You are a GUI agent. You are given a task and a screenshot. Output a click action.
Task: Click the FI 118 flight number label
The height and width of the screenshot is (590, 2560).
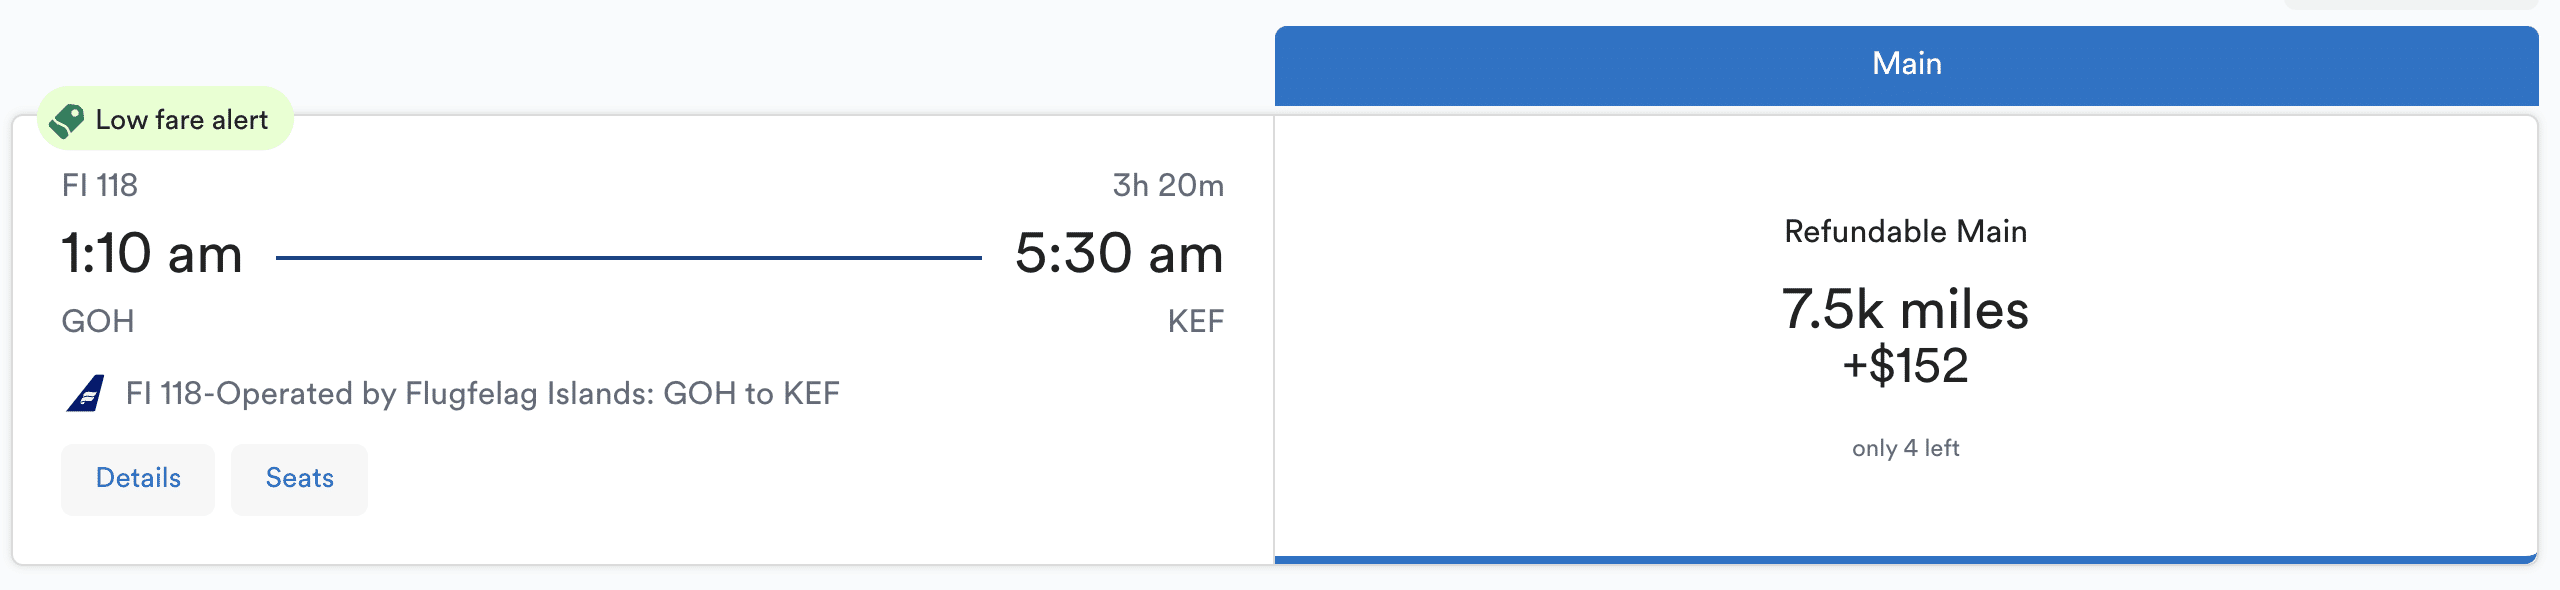coord(100,186)
